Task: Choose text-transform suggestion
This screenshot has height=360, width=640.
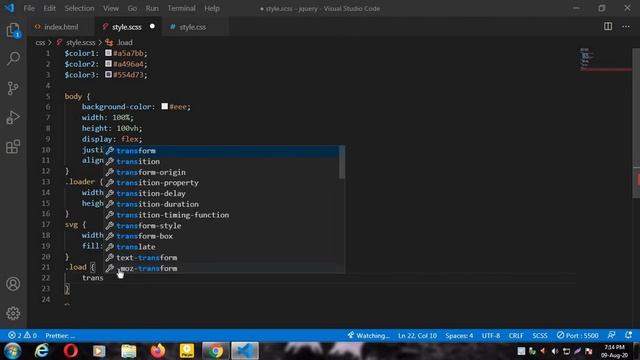Action: pyautogui.click(x=222, y=258)
